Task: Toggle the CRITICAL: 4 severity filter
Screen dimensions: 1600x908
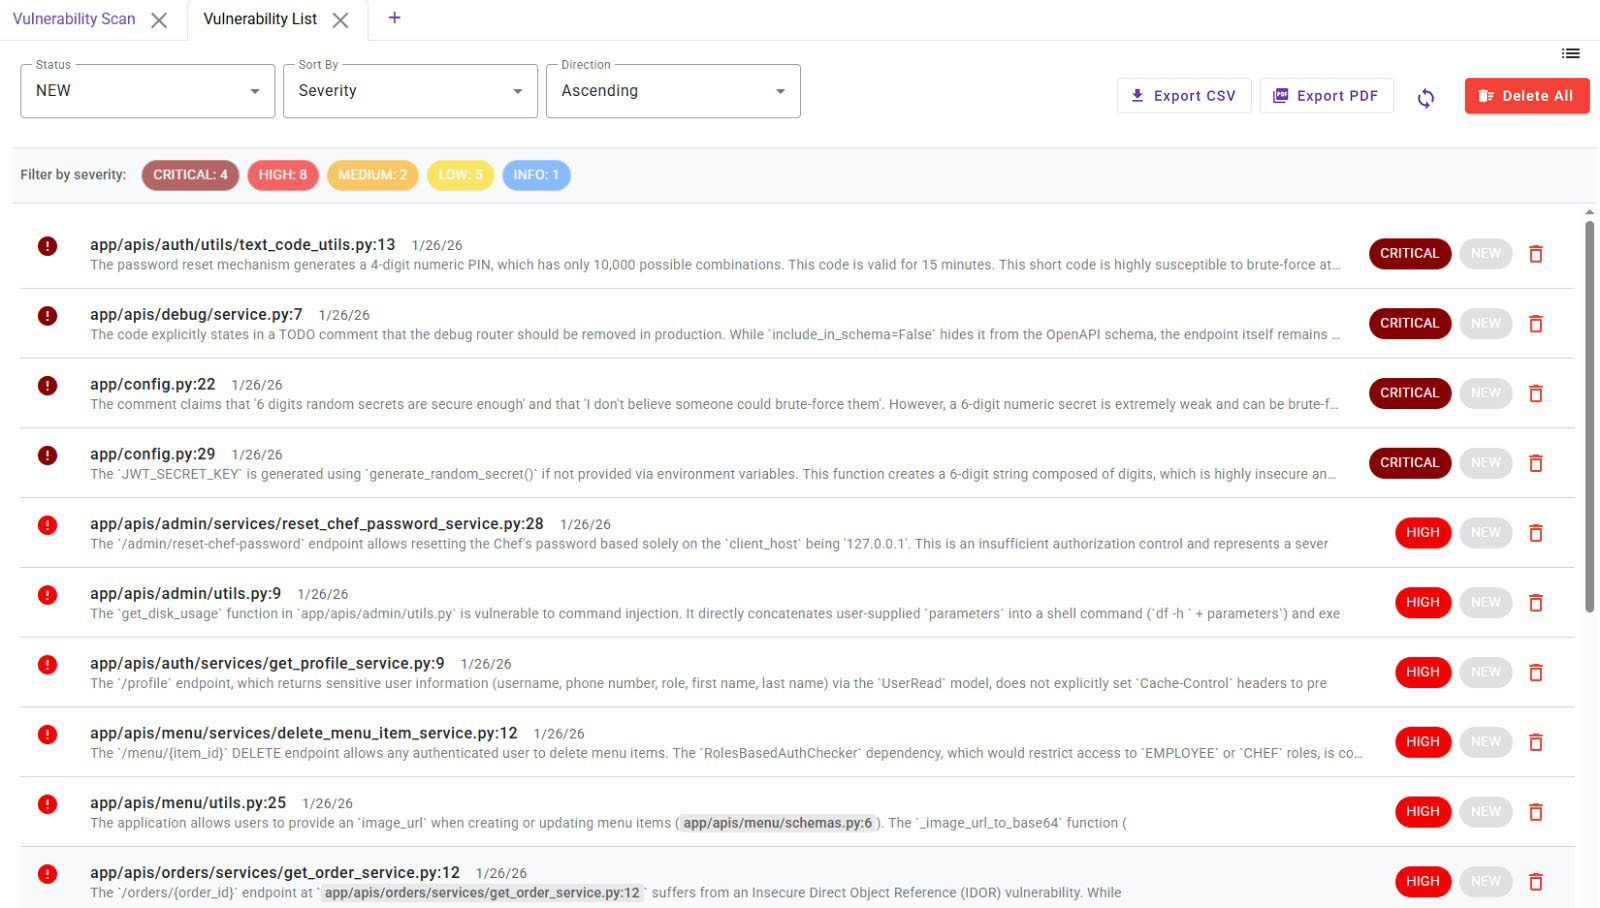Action: [x=190, y=174]
